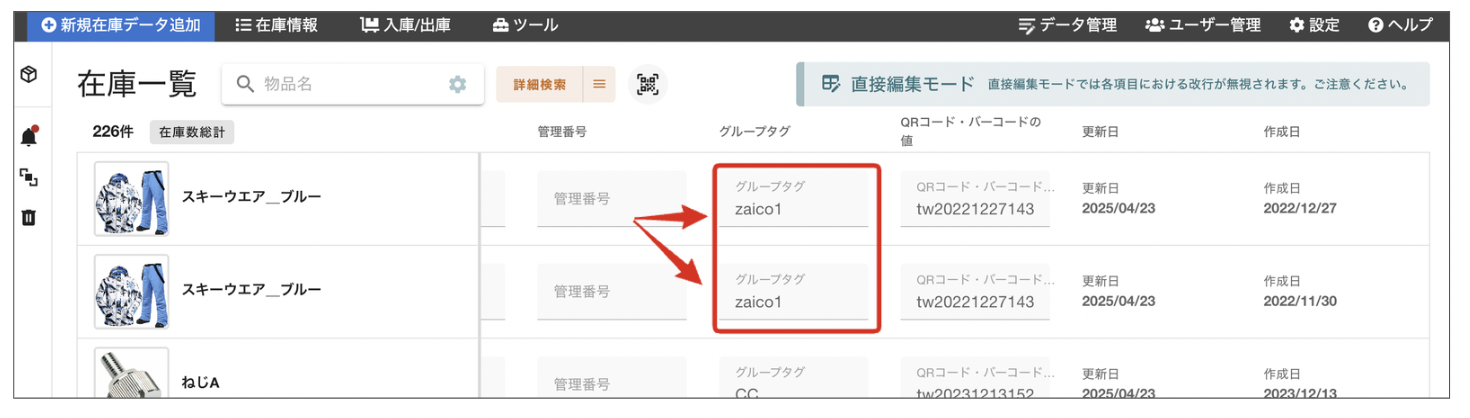Edit 管理番号 field in the 2022/11/30 row

pyautogui.click(x=612, y=291)
